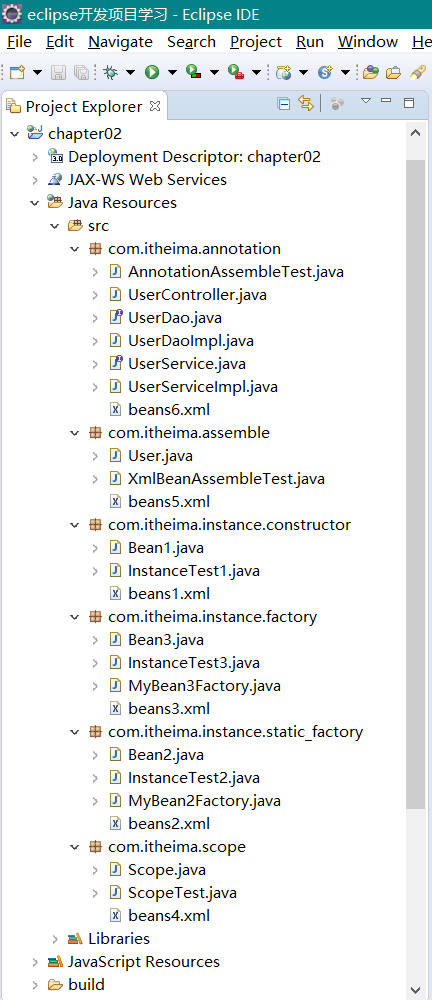Expand JAX-WS Web Services node
This screenshot has width=432, height=1000.
pyautogui.click(x=34, y=180)
